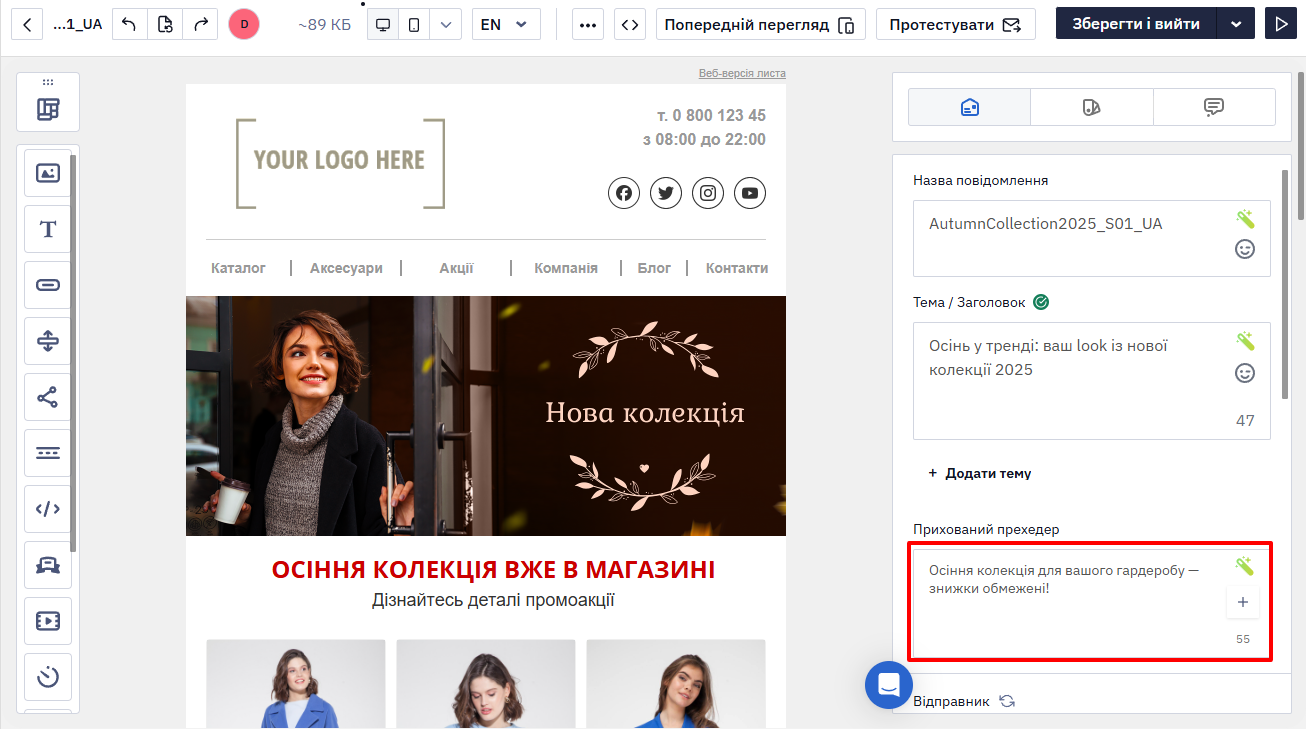The width and height of the screenshot is (1306, 729).
Task: Click the YOUR LOGO HERE placeholder
Action: (x=340, y=163)
